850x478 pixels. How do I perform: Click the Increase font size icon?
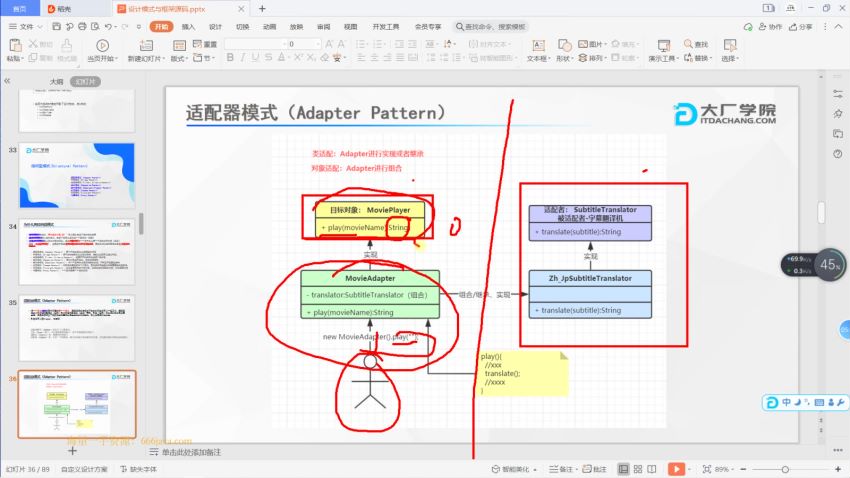pyautogui.click(x=329, y=44)
